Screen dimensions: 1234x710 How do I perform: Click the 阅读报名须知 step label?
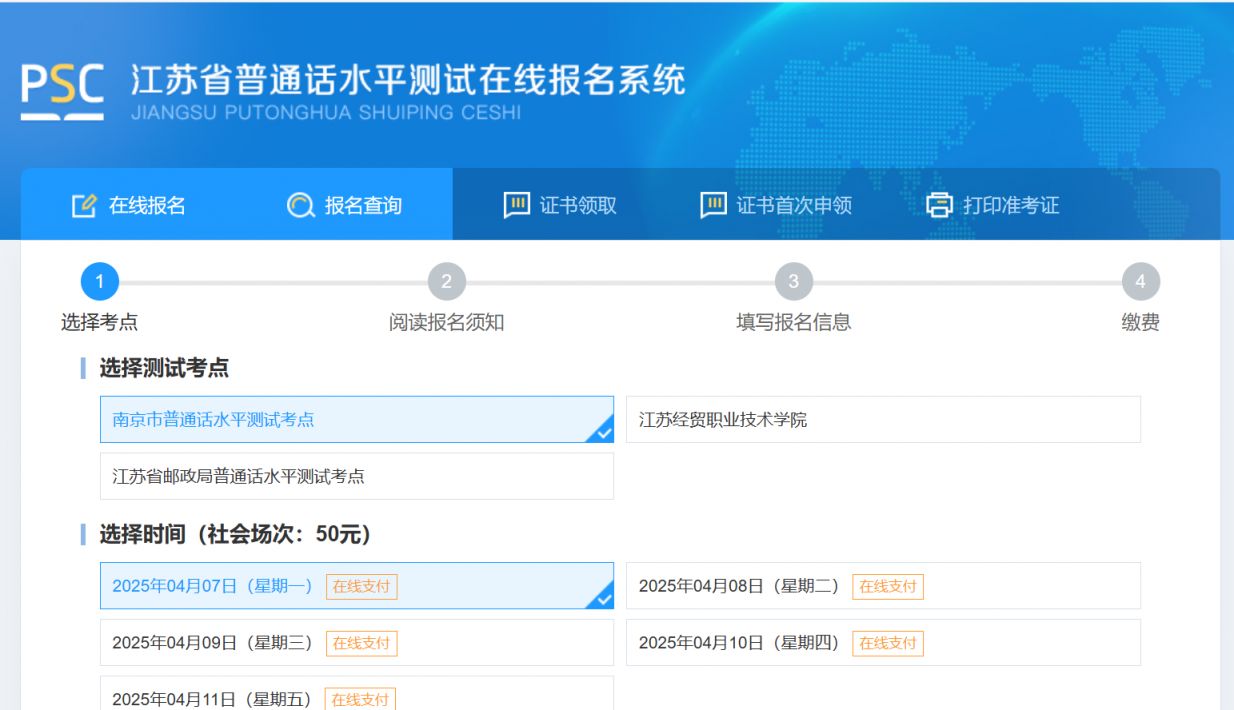click(x=446, y=323)
